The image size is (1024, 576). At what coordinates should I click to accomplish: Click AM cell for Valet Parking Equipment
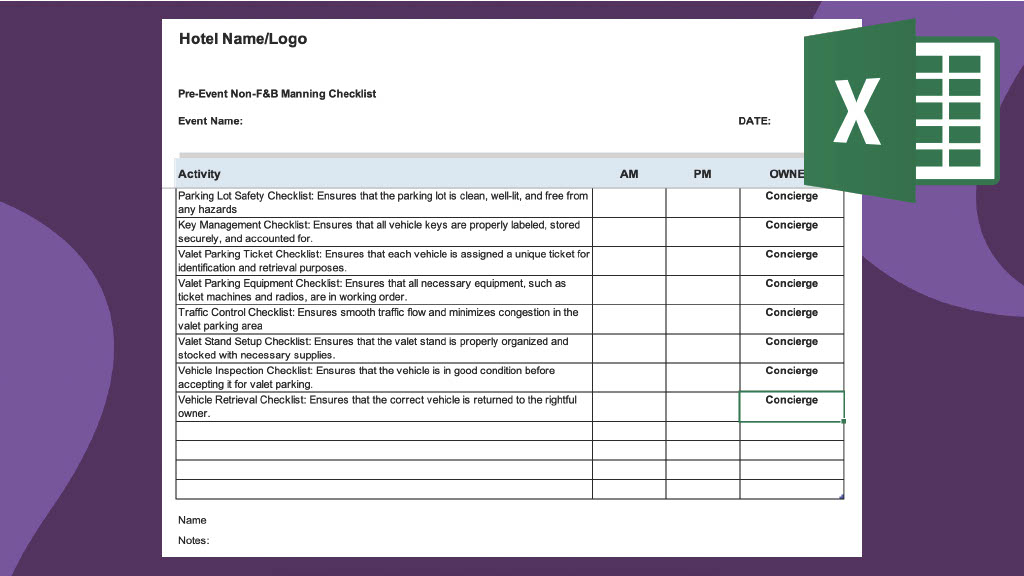coord(629,290)
